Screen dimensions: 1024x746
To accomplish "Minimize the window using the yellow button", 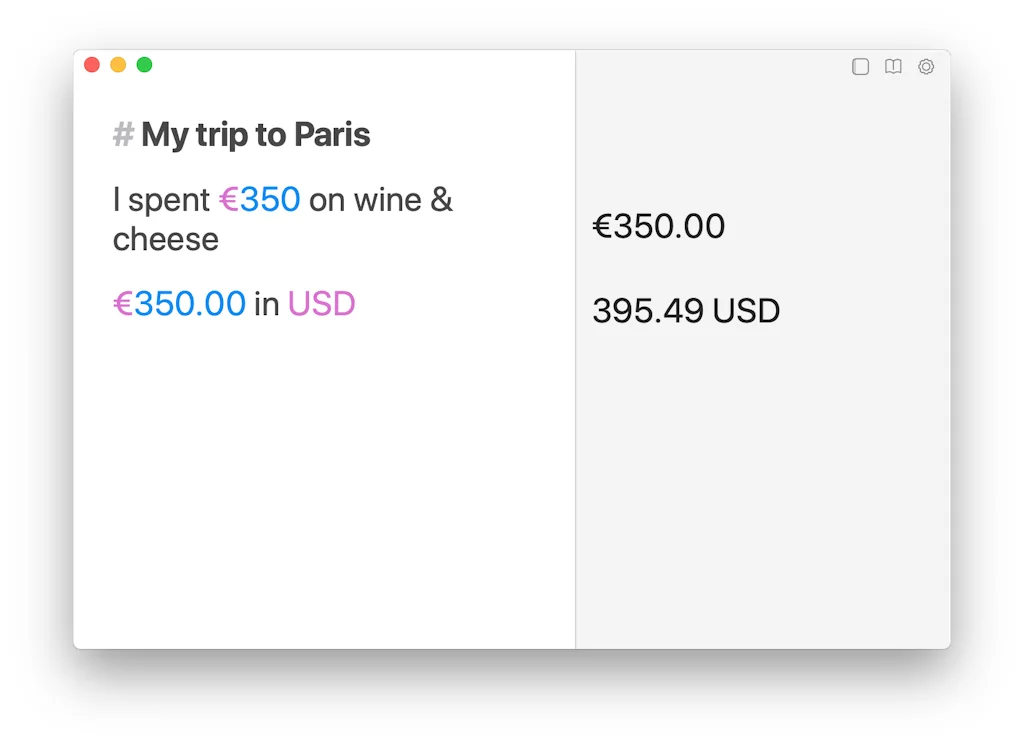I will tap(118, 65).
